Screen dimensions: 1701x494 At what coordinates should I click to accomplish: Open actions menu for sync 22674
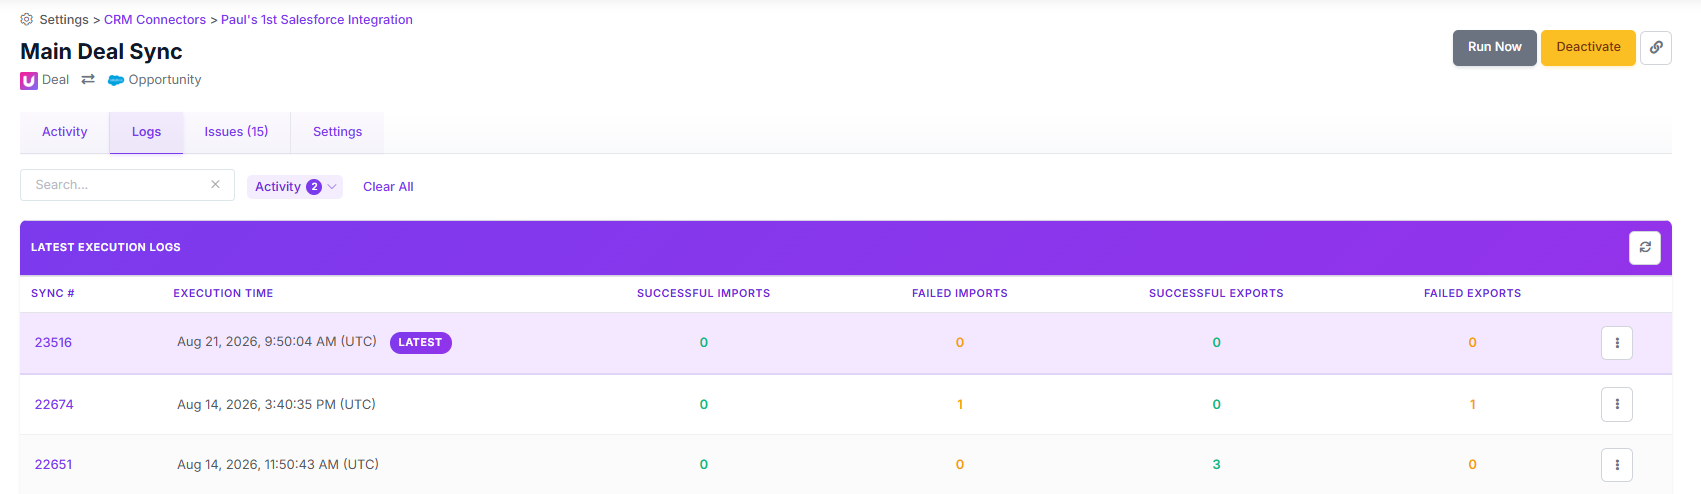(1617, 404)
